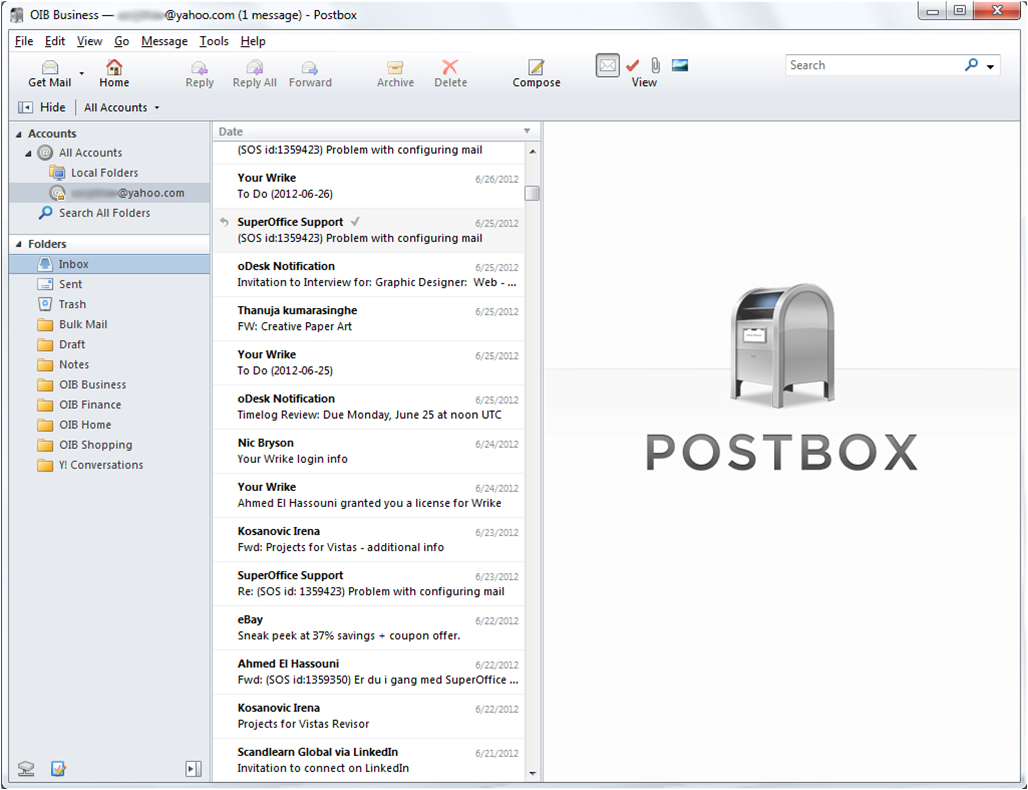
Task: Open the OIB Home folder
Action: pos(85,424)
